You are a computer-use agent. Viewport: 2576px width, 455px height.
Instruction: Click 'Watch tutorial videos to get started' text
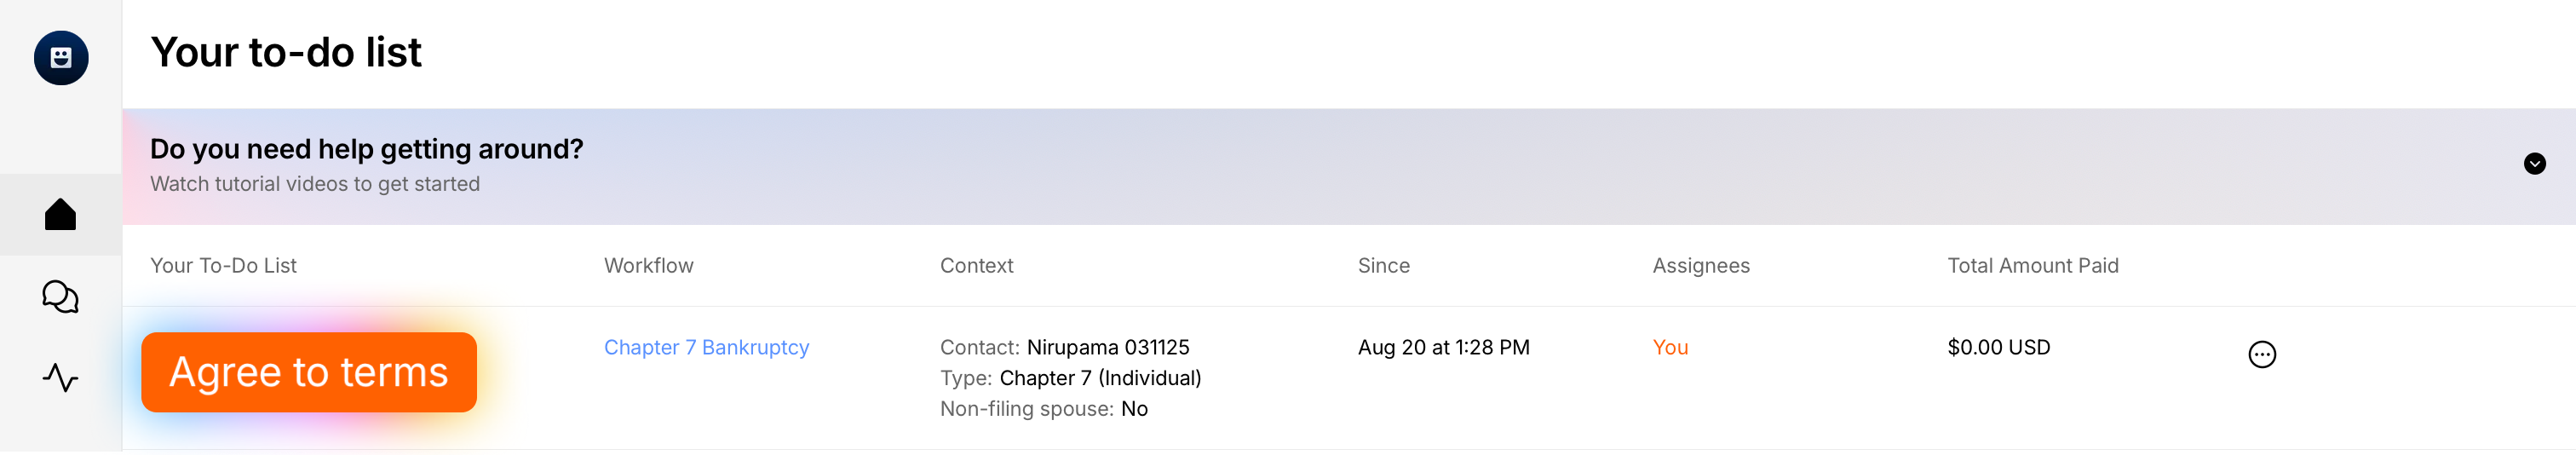coord(315,184)
